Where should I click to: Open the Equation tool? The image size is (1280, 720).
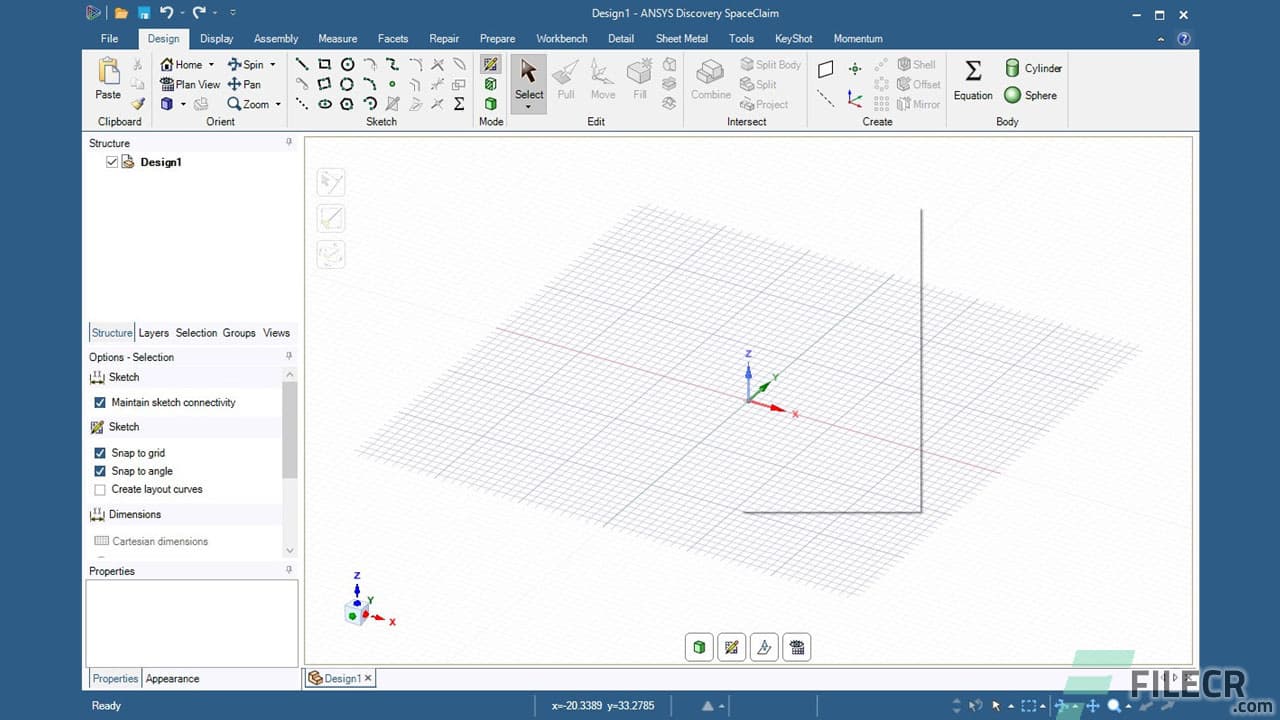(x=972, y=80)
